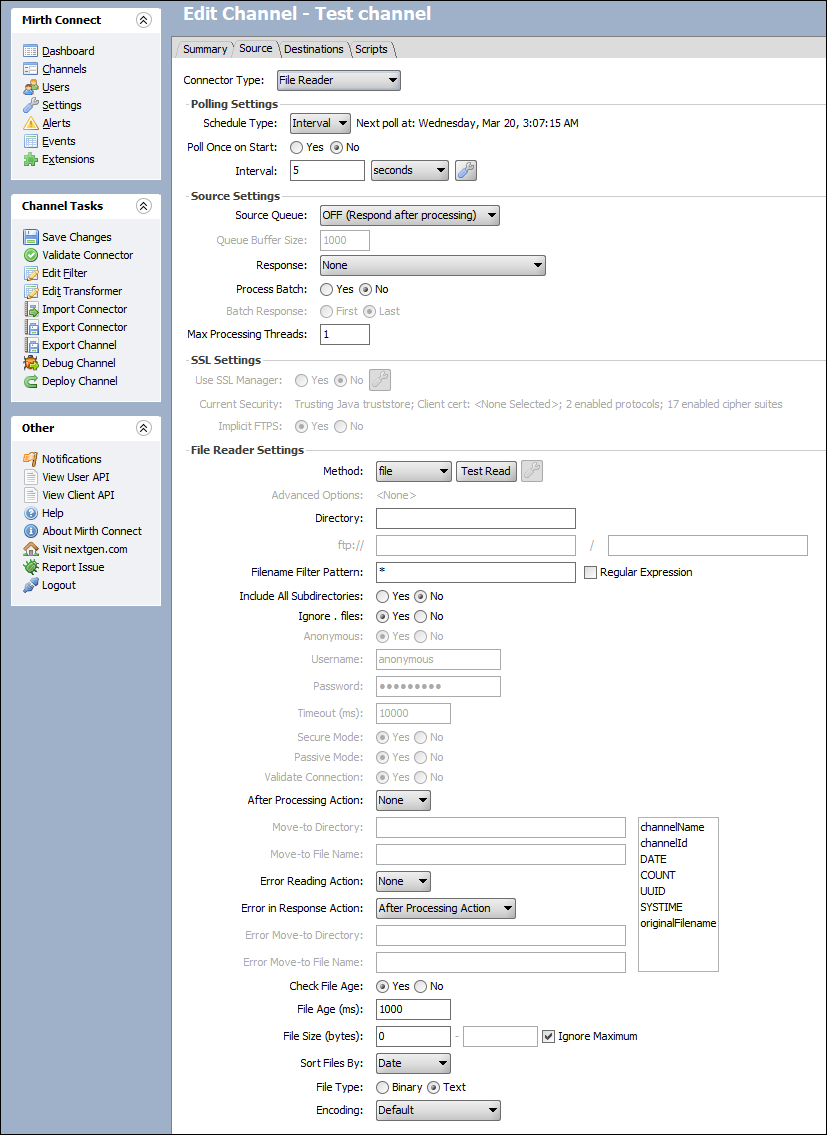
Task: Click the Report Issue bug icon
Action: (30, 568)
